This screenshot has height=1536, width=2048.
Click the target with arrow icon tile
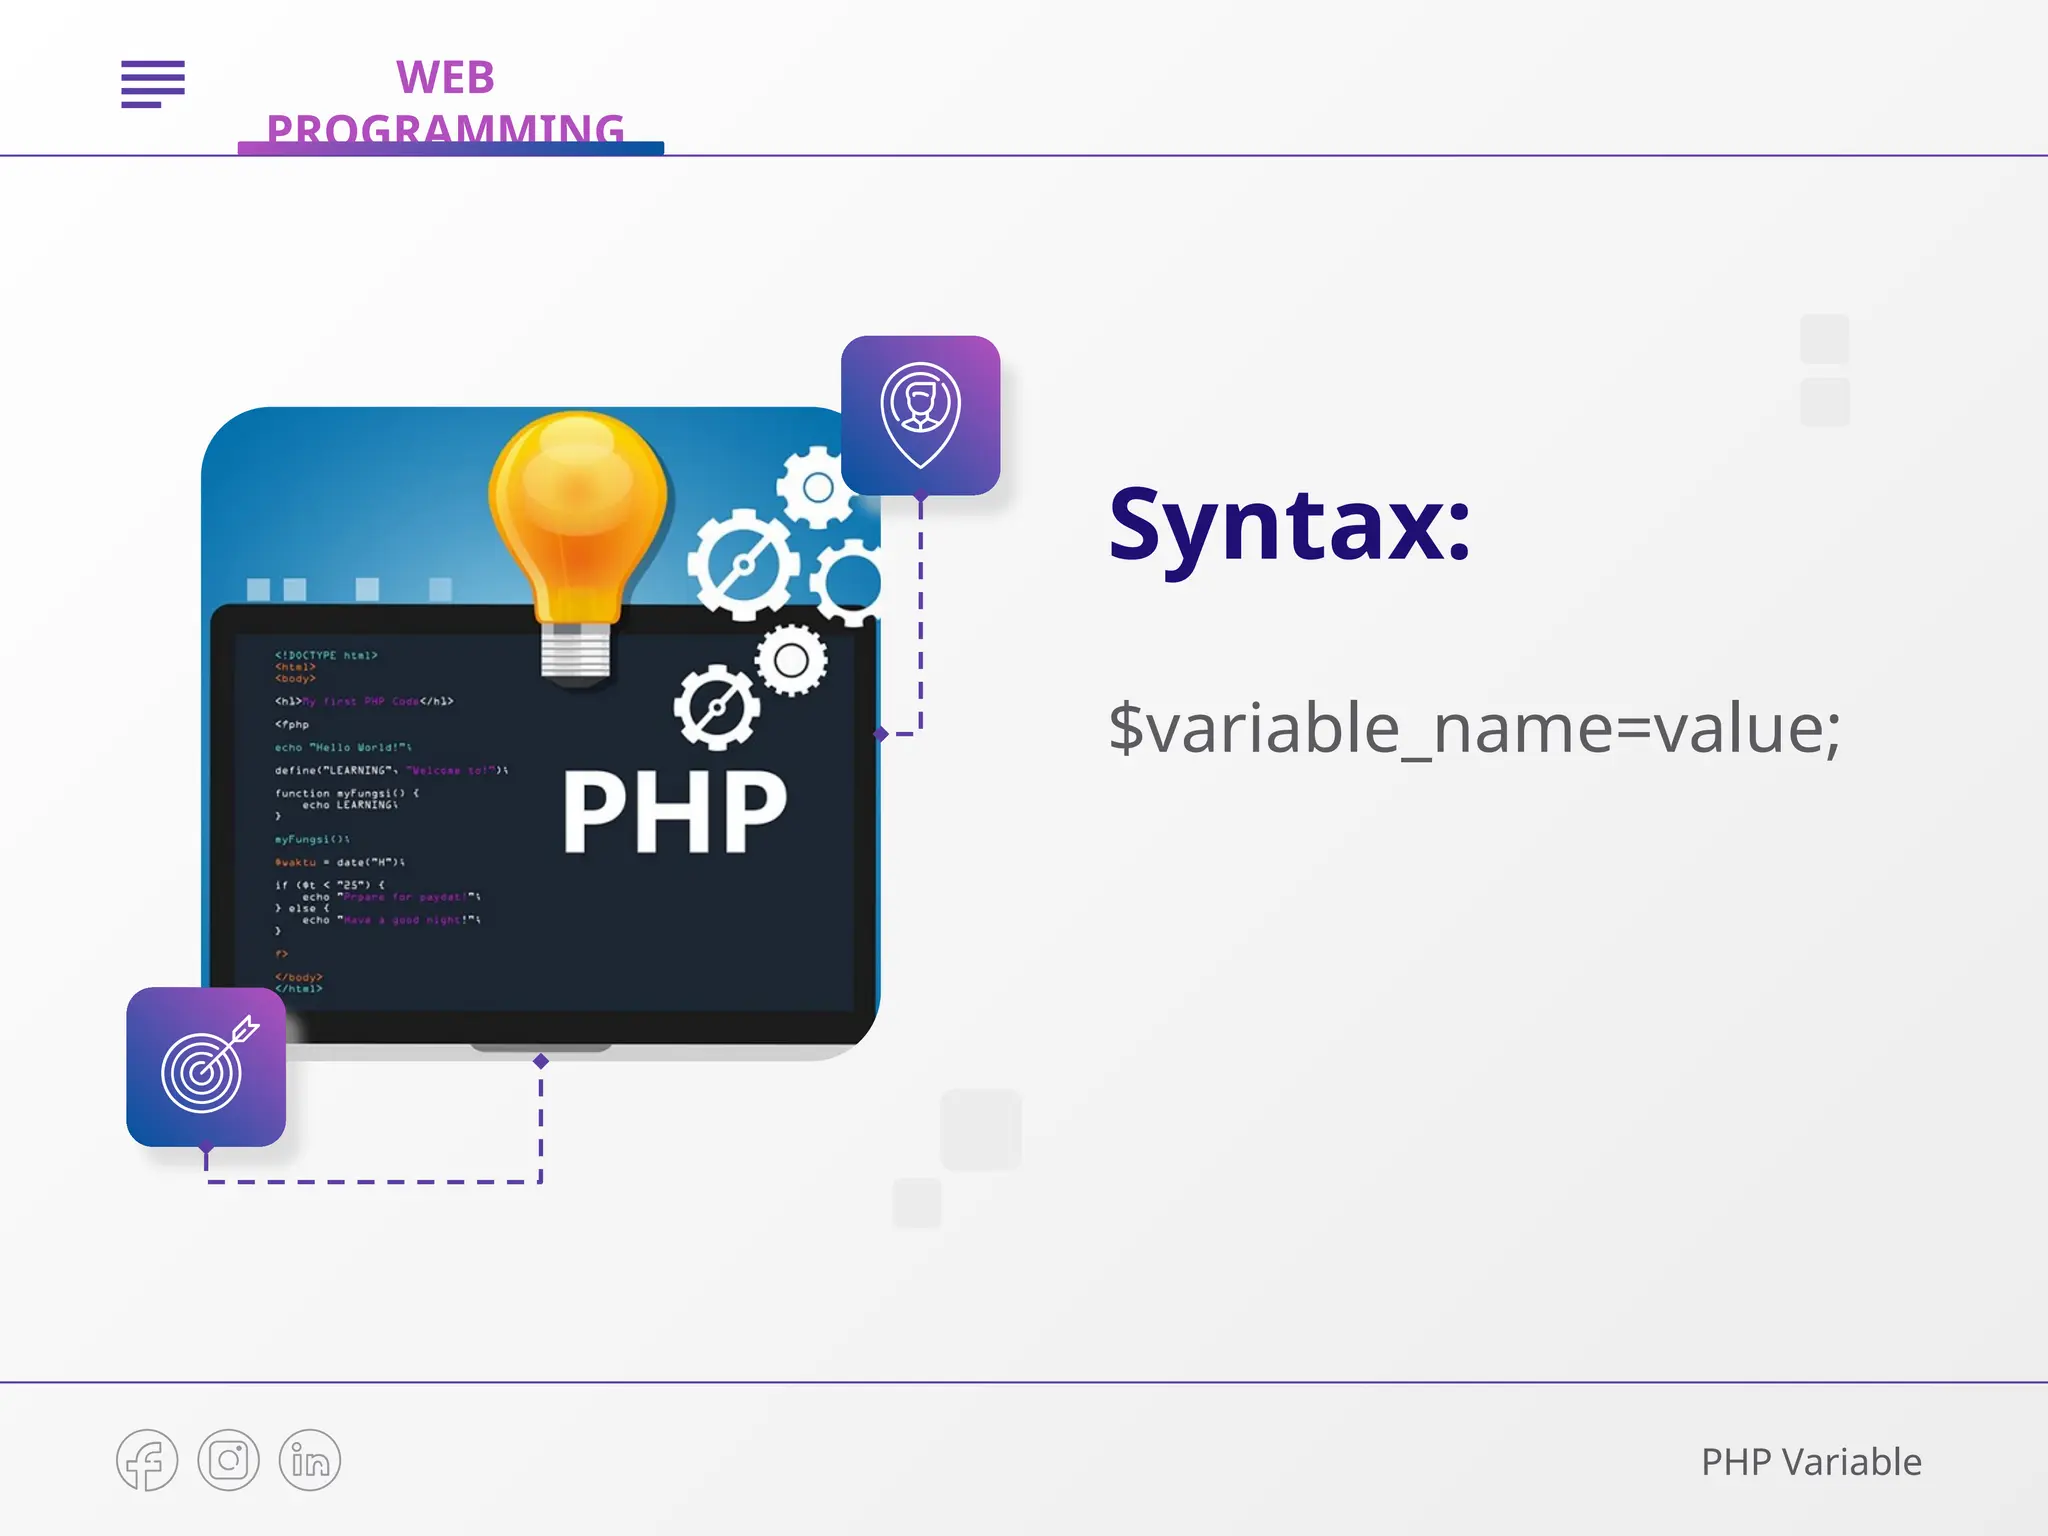(x=206, y=1067)
